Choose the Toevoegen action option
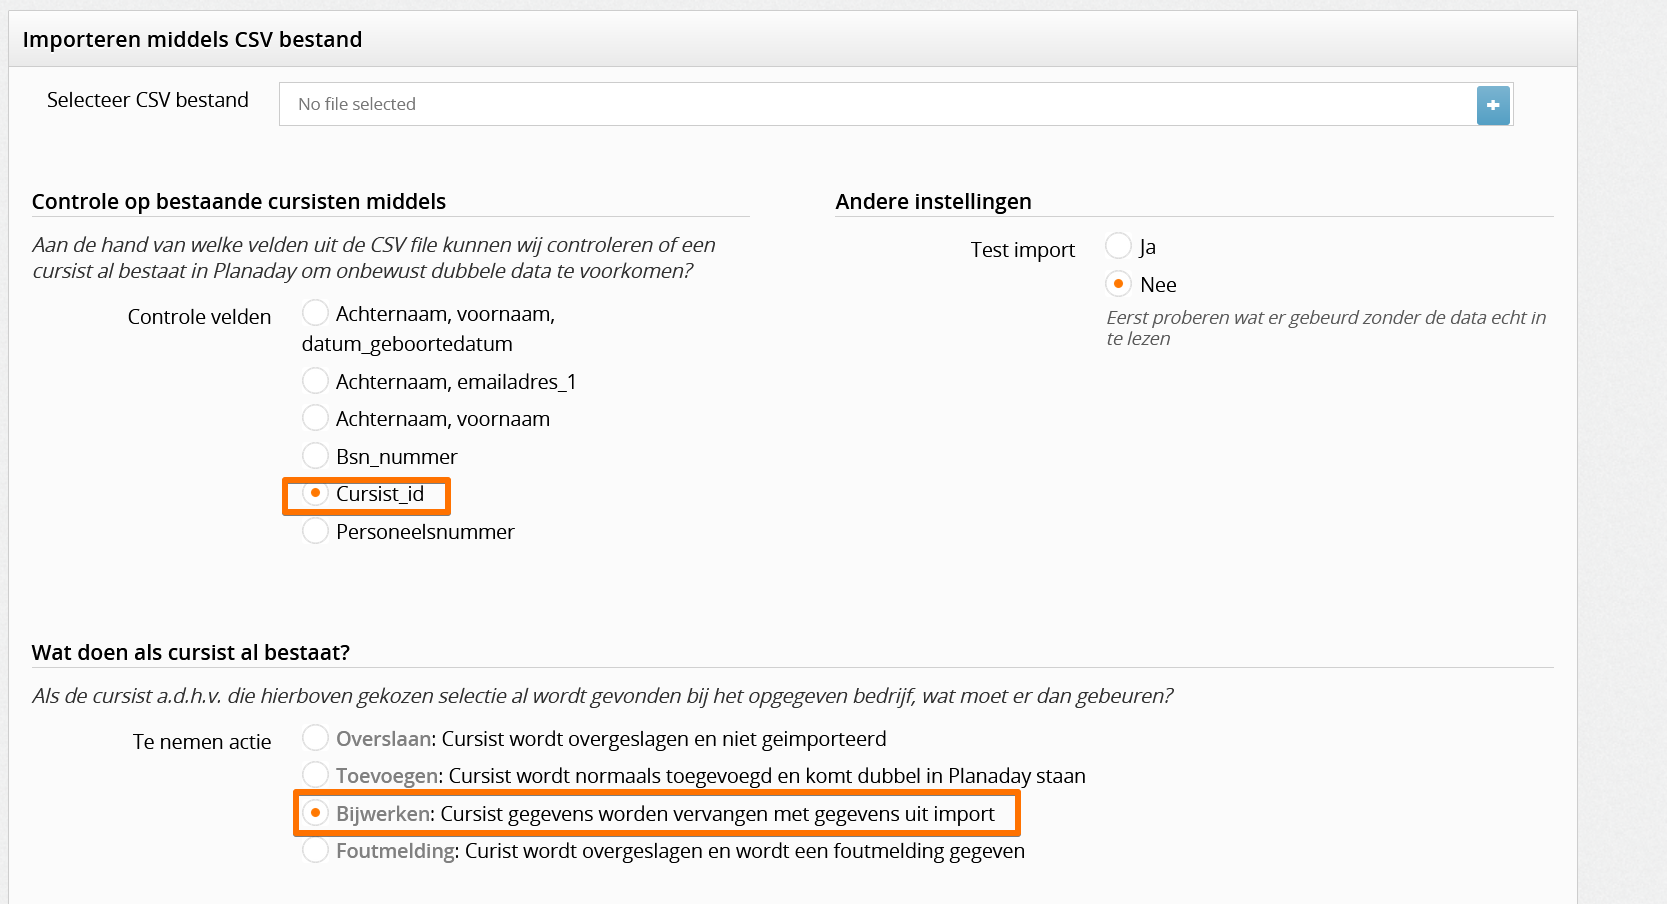This screenshot has height=904, width=1667. tap(315, 775)
